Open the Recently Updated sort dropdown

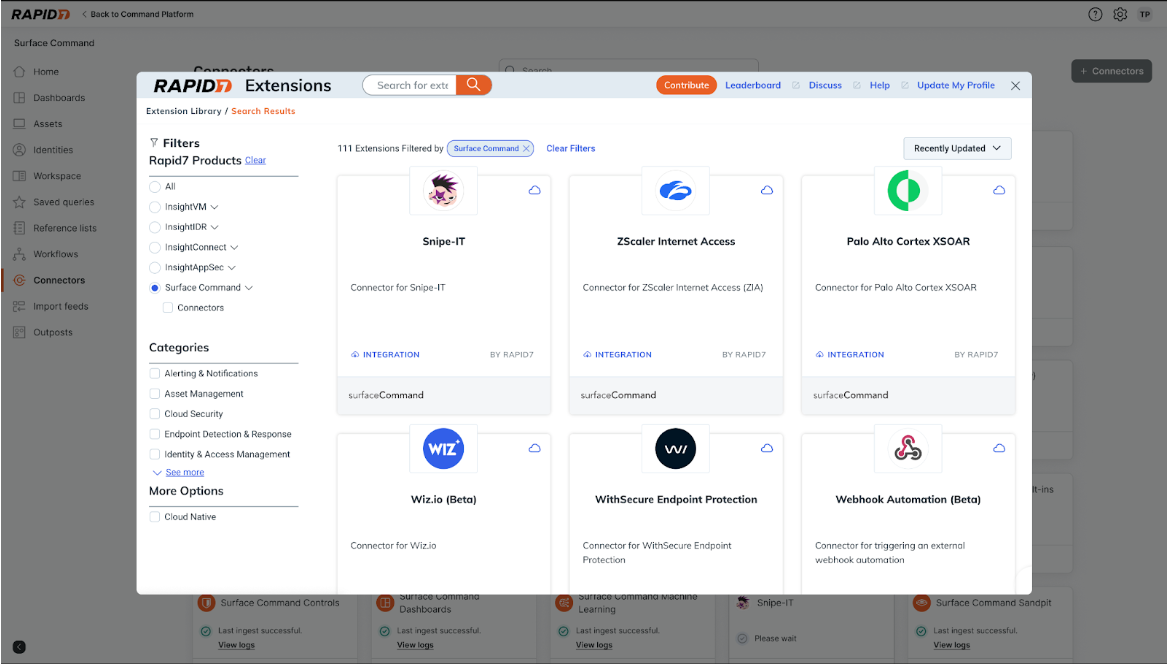click(x=957, y=148)
